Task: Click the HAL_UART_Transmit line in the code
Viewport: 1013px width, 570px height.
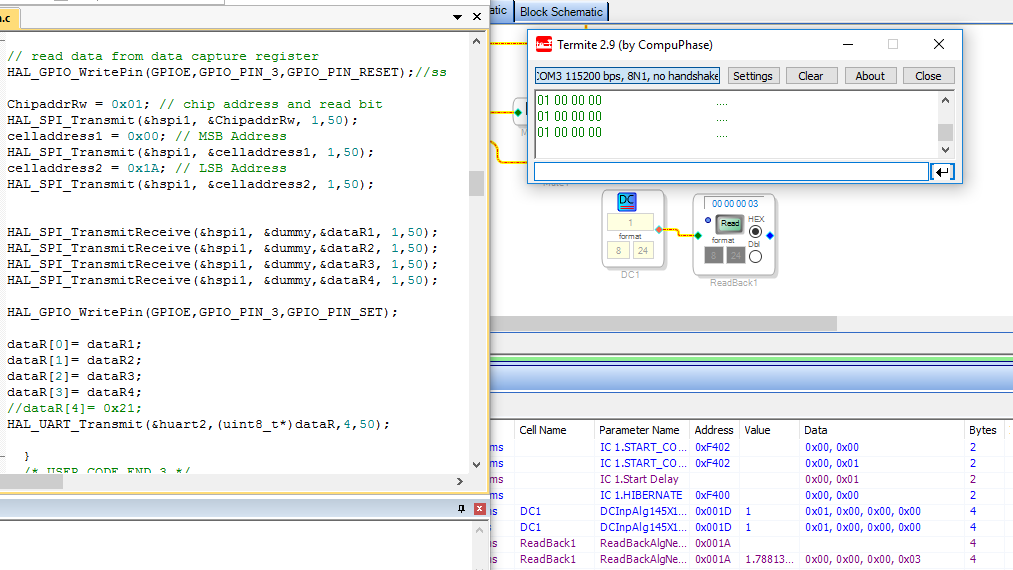Action: click(198, 424)
